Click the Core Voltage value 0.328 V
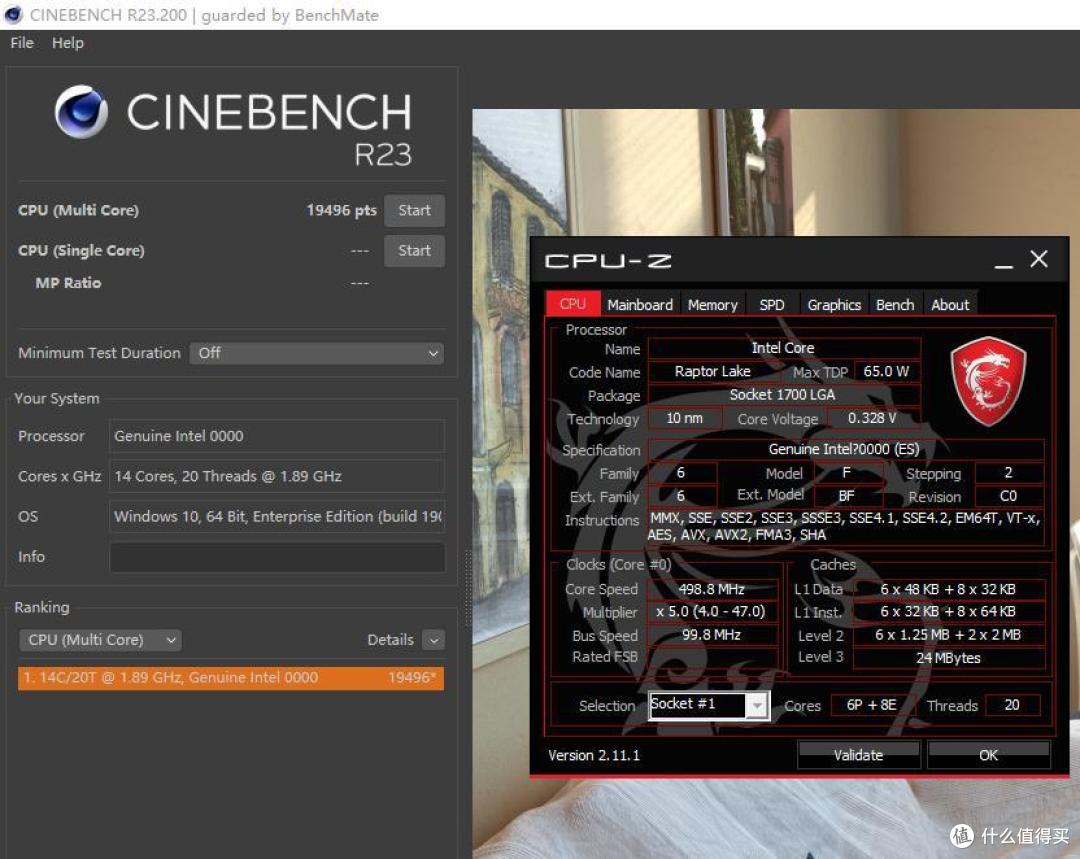The width and height of the screenshot is (1080, 859). (x=873, y=418)
